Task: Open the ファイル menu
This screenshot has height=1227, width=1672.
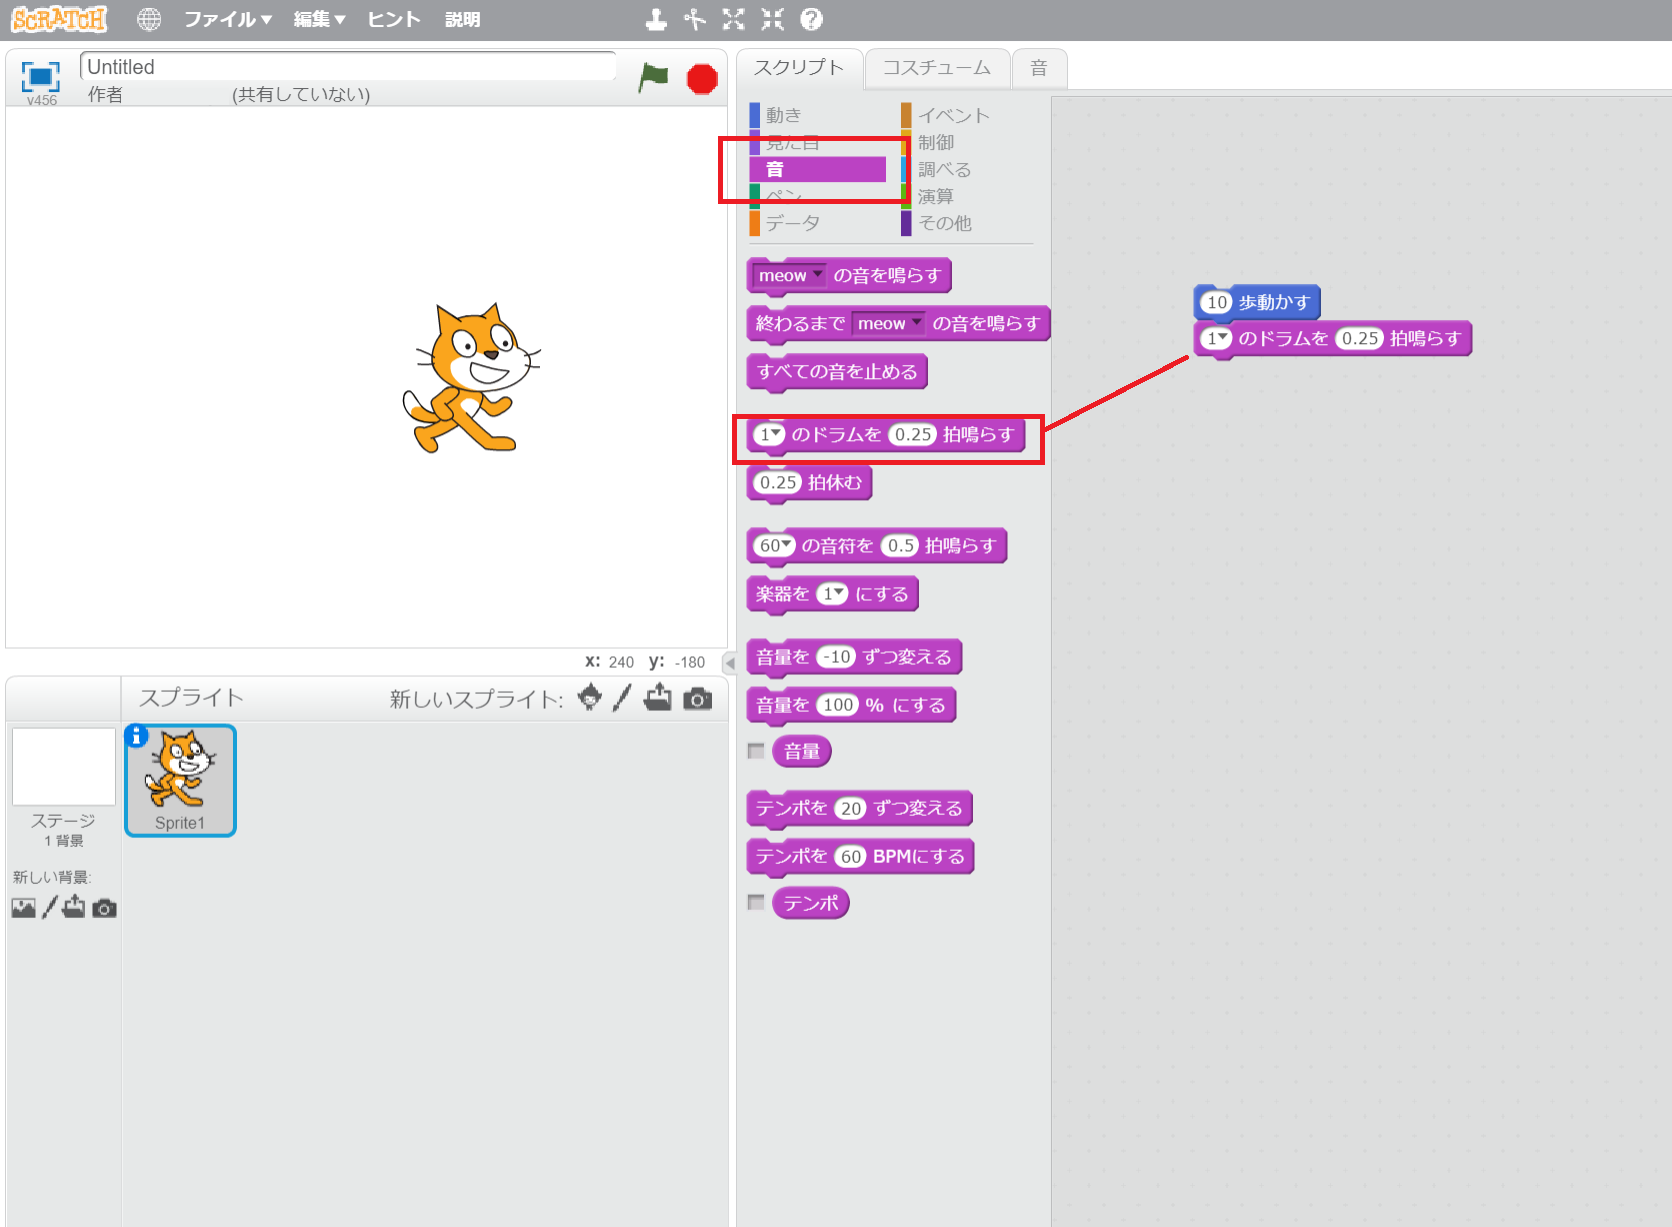Action: pyautogui.click(x=228, y=19)
